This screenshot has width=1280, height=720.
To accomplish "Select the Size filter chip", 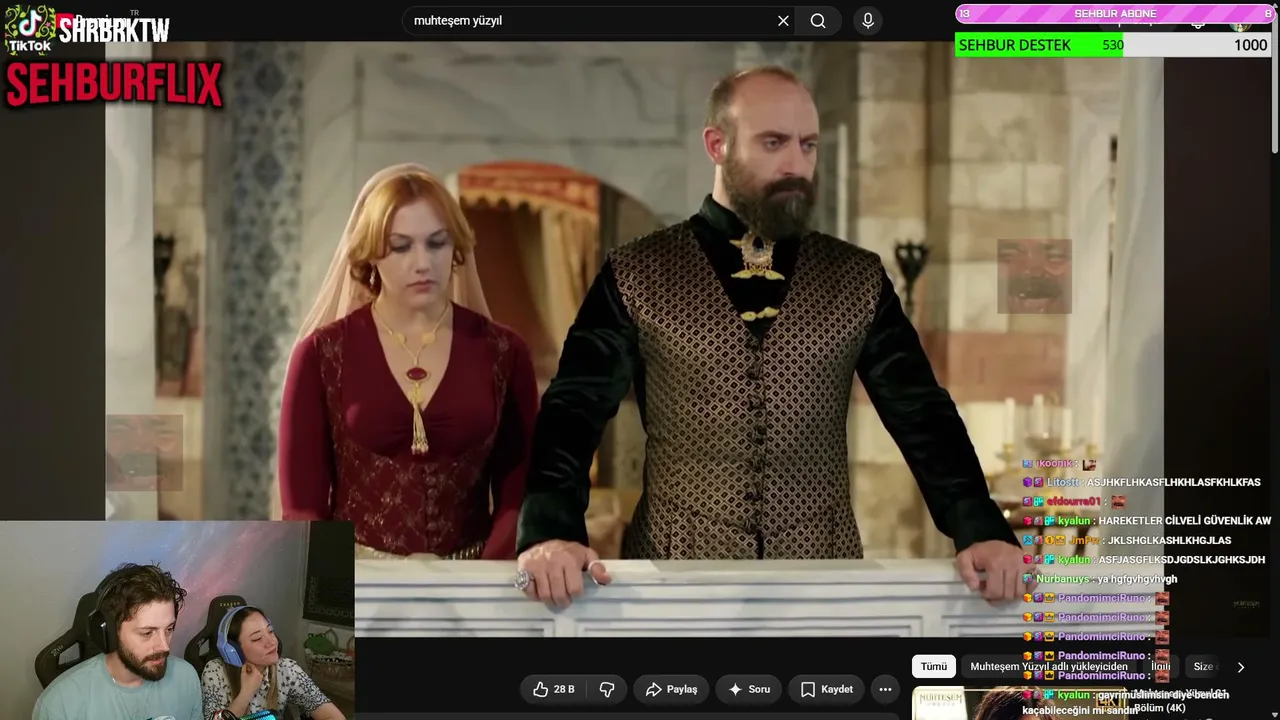I will (x=1203, y=667).
